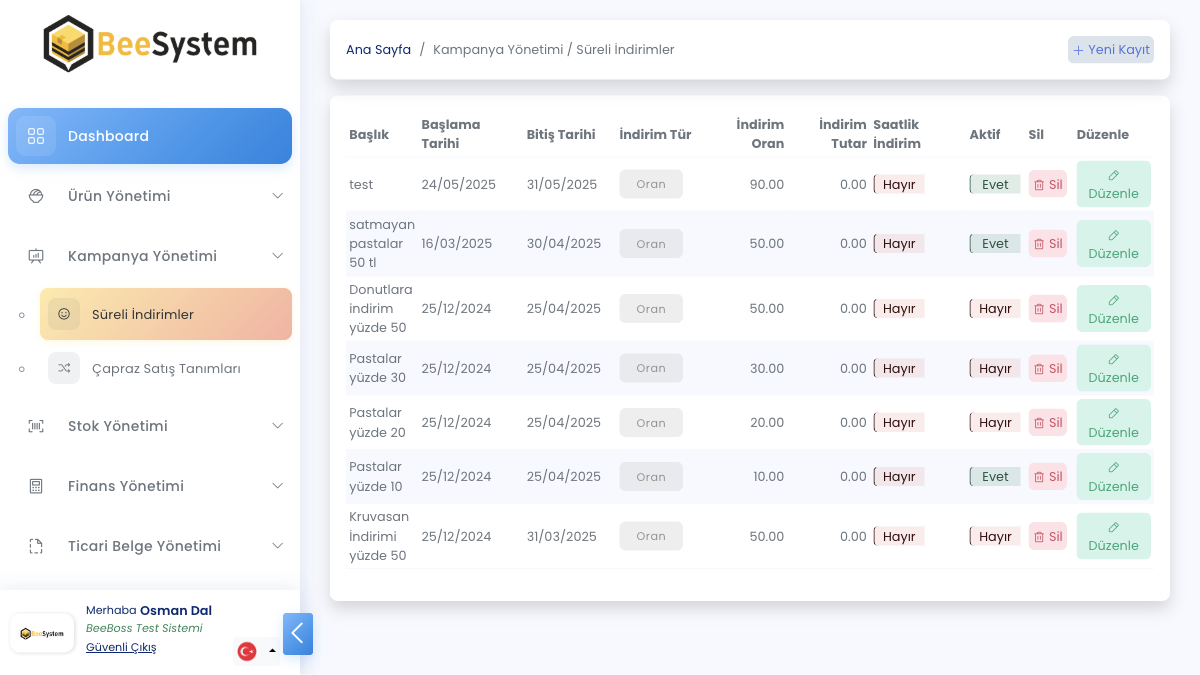
Task: Click the Güvenli Çıkış logout link
Action: [x=121, y=647]
